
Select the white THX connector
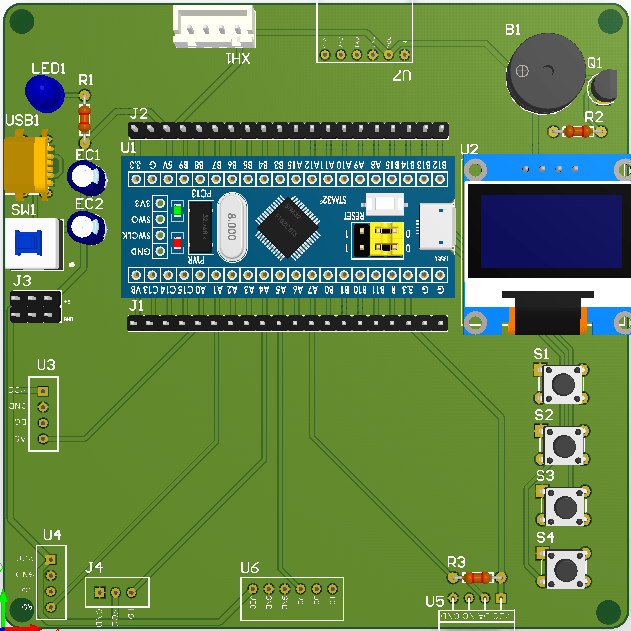pyautogui.click(x=214, y=27)
